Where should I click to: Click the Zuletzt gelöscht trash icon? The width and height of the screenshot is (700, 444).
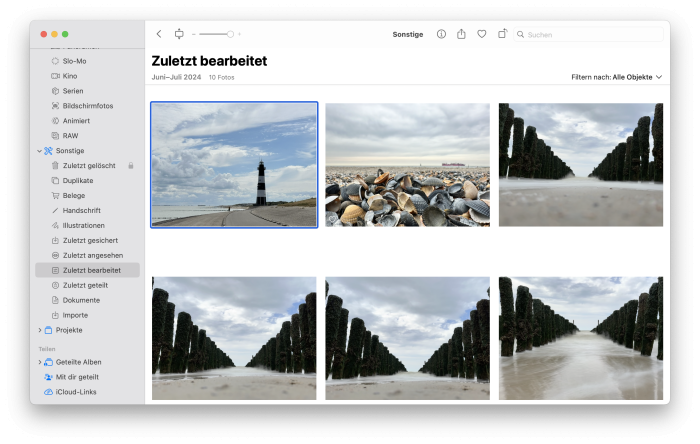(x=55, y=166)
